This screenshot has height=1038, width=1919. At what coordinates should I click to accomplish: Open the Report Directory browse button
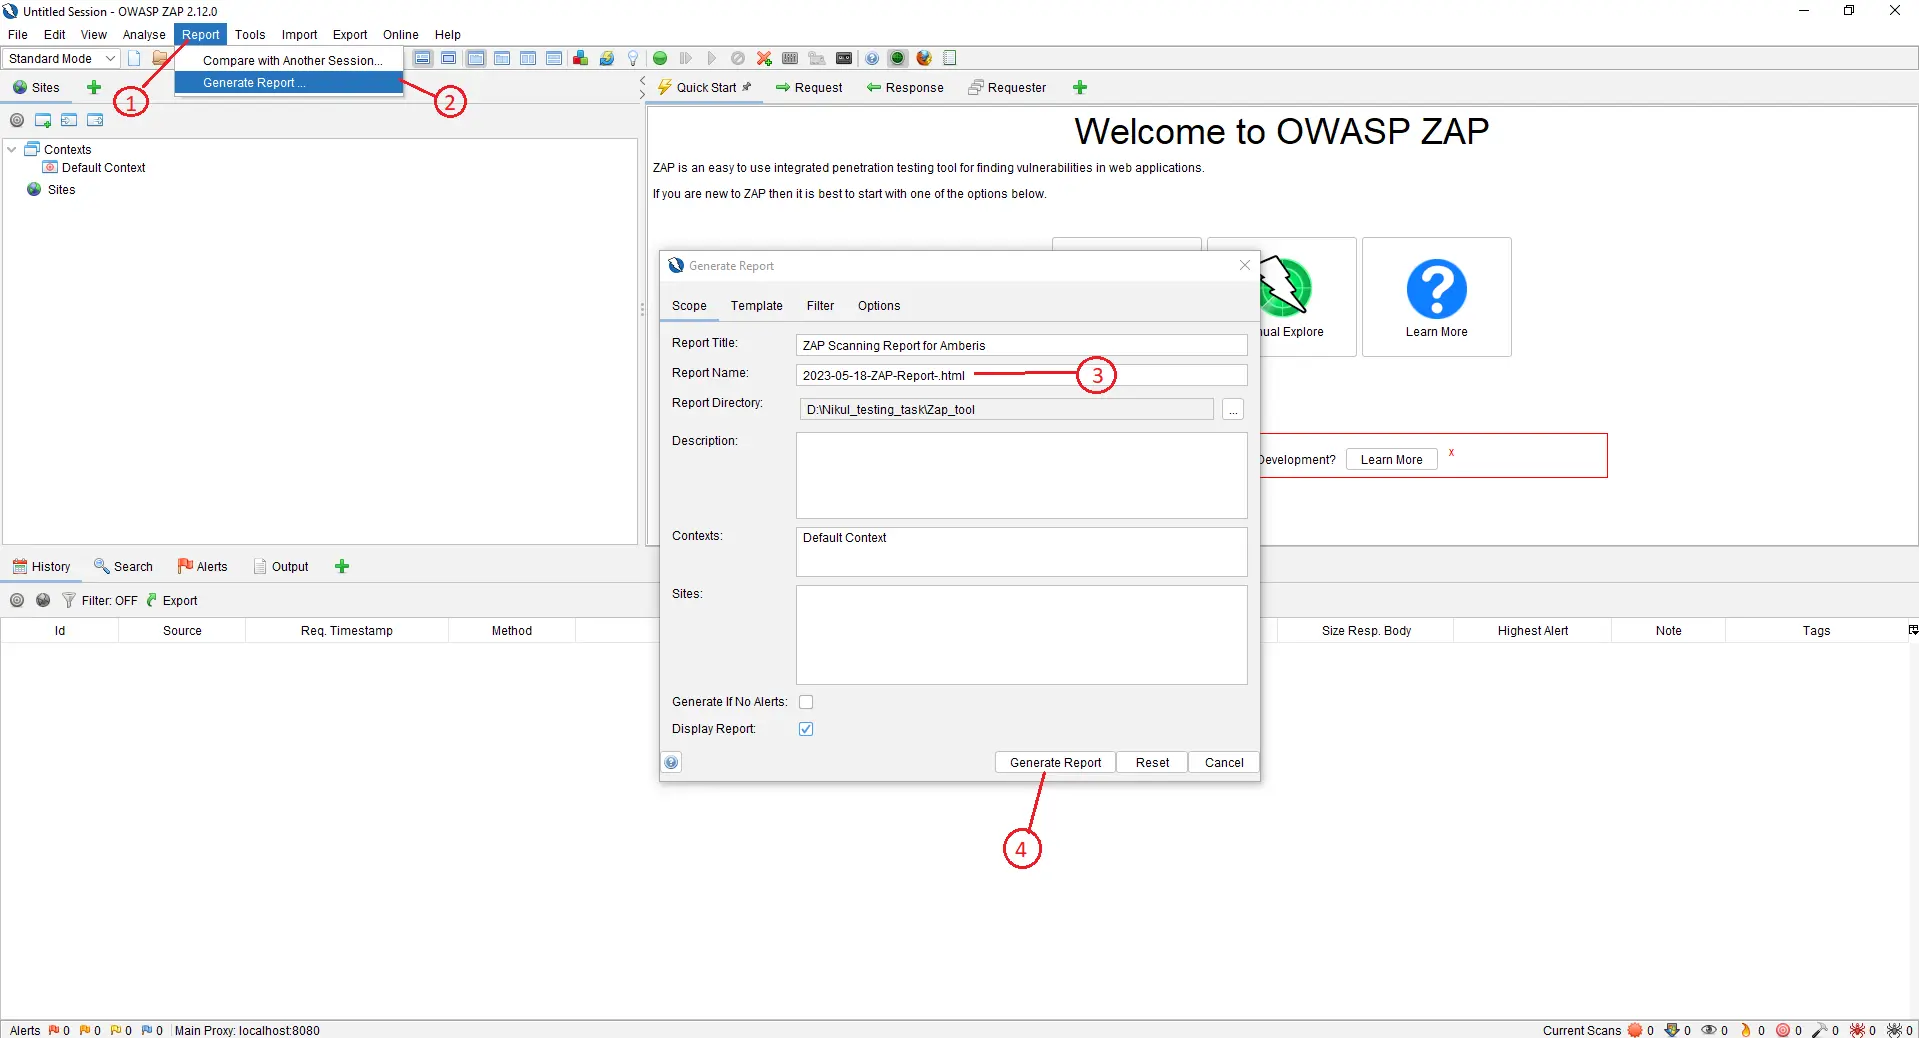point(1233,410)
